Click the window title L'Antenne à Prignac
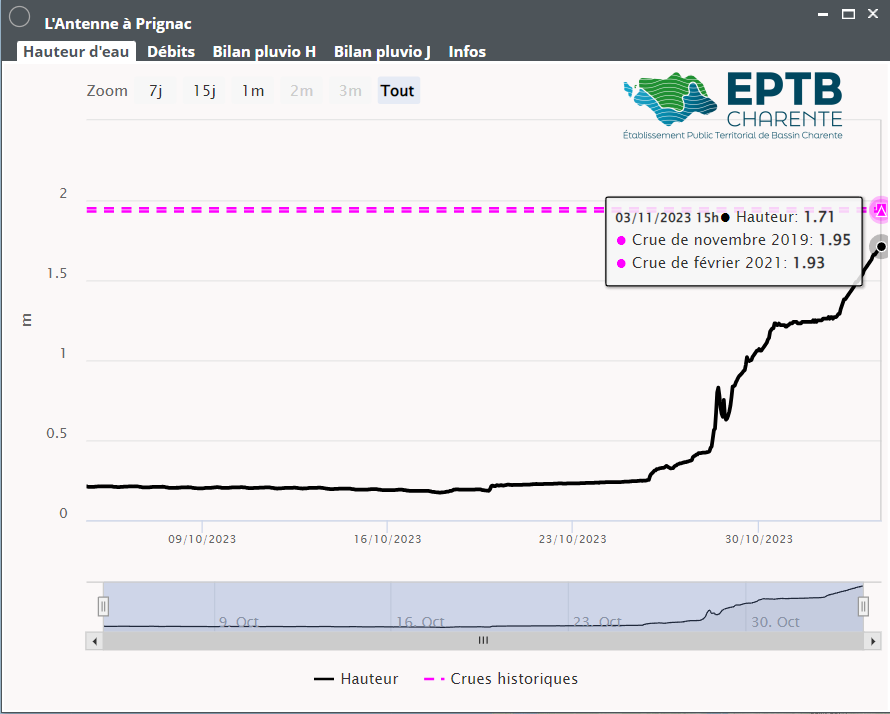Viewport: 890px width, 714px height. pyautogui.click(x=118, y=24)
